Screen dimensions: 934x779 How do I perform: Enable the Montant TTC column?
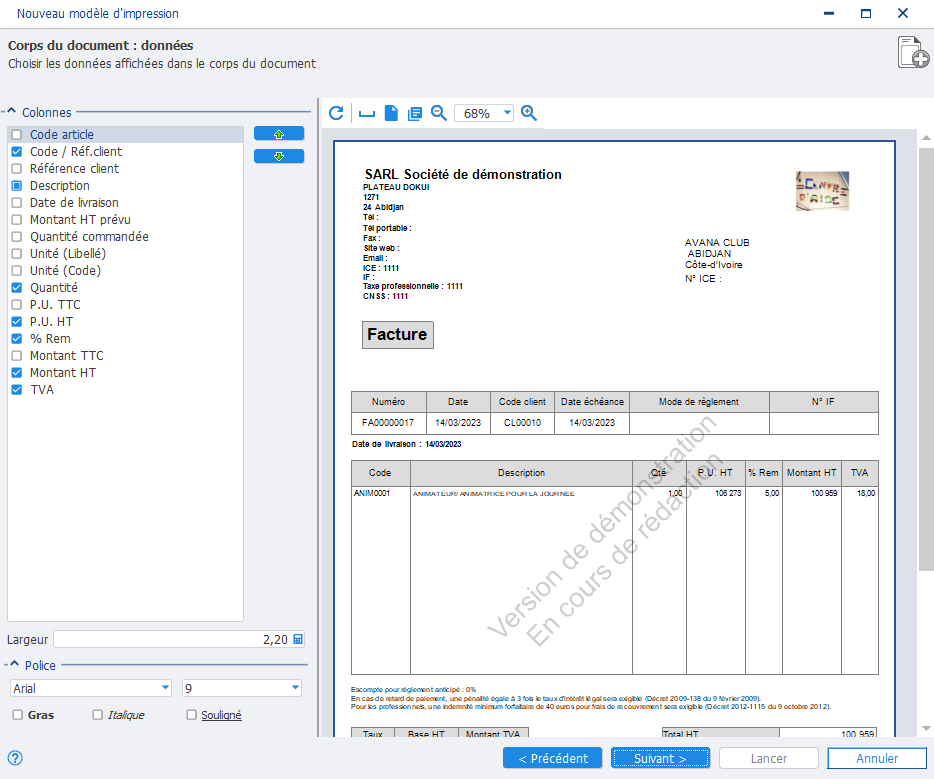(x=17, y=356)
